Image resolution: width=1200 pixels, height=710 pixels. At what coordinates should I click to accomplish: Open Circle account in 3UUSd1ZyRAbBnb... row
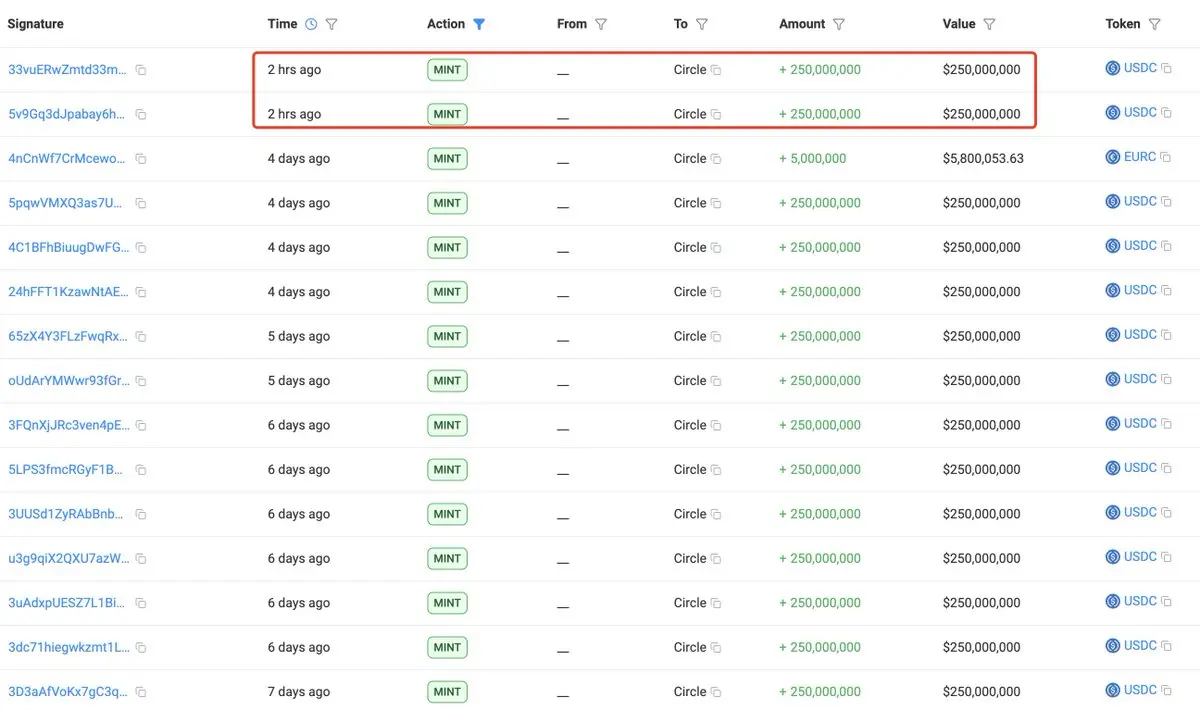coord(690,514)
